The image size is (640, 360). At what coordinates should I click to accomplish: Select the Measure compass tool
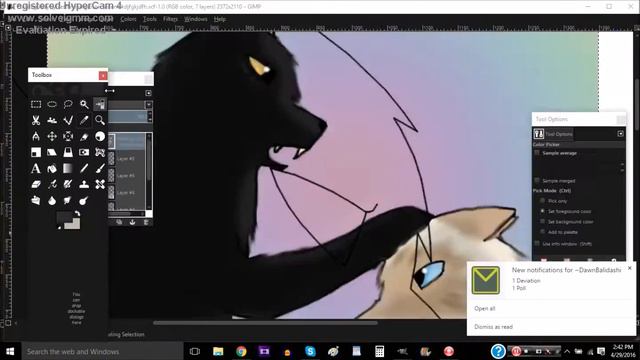tap(36, 136)
